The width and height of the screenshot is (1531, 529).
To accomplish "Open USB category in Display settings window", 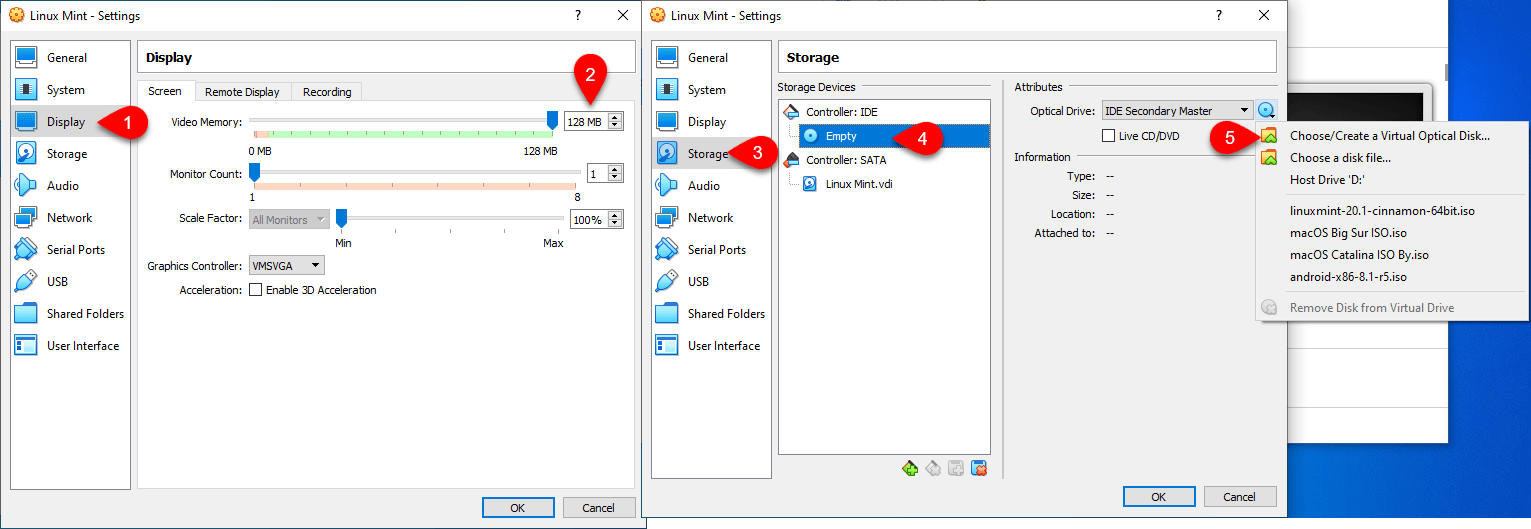I will pyautogui.click(x=70, y=282).
